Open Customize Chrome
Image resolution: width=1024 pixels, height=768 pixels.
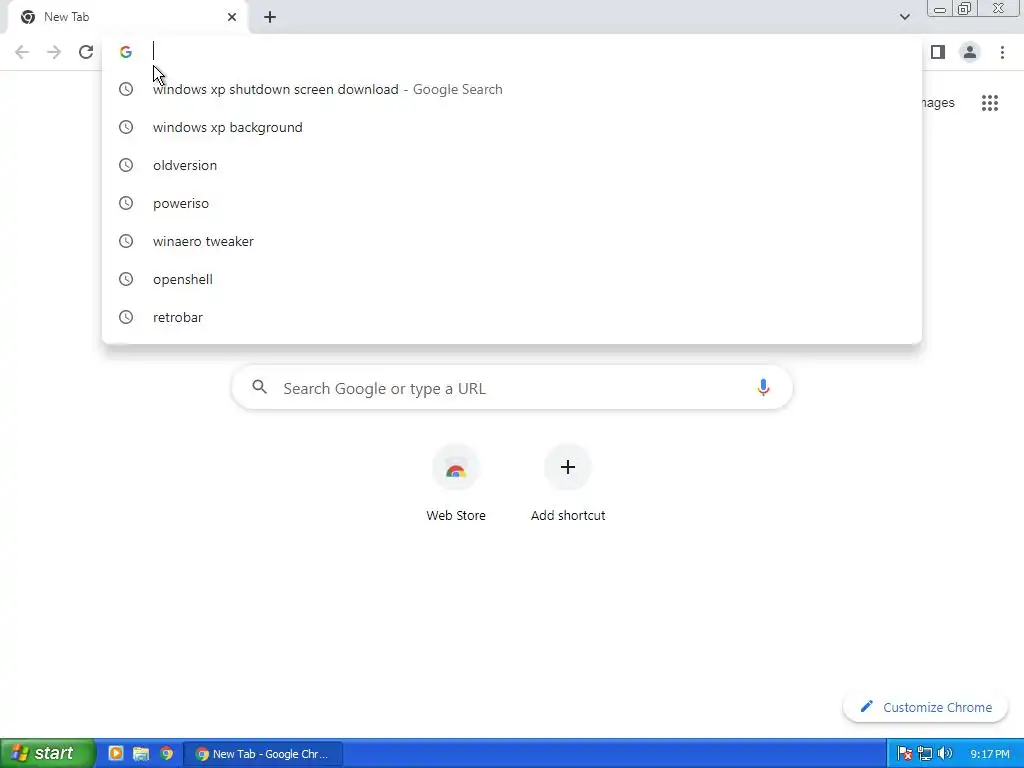[x=925, y=707]
